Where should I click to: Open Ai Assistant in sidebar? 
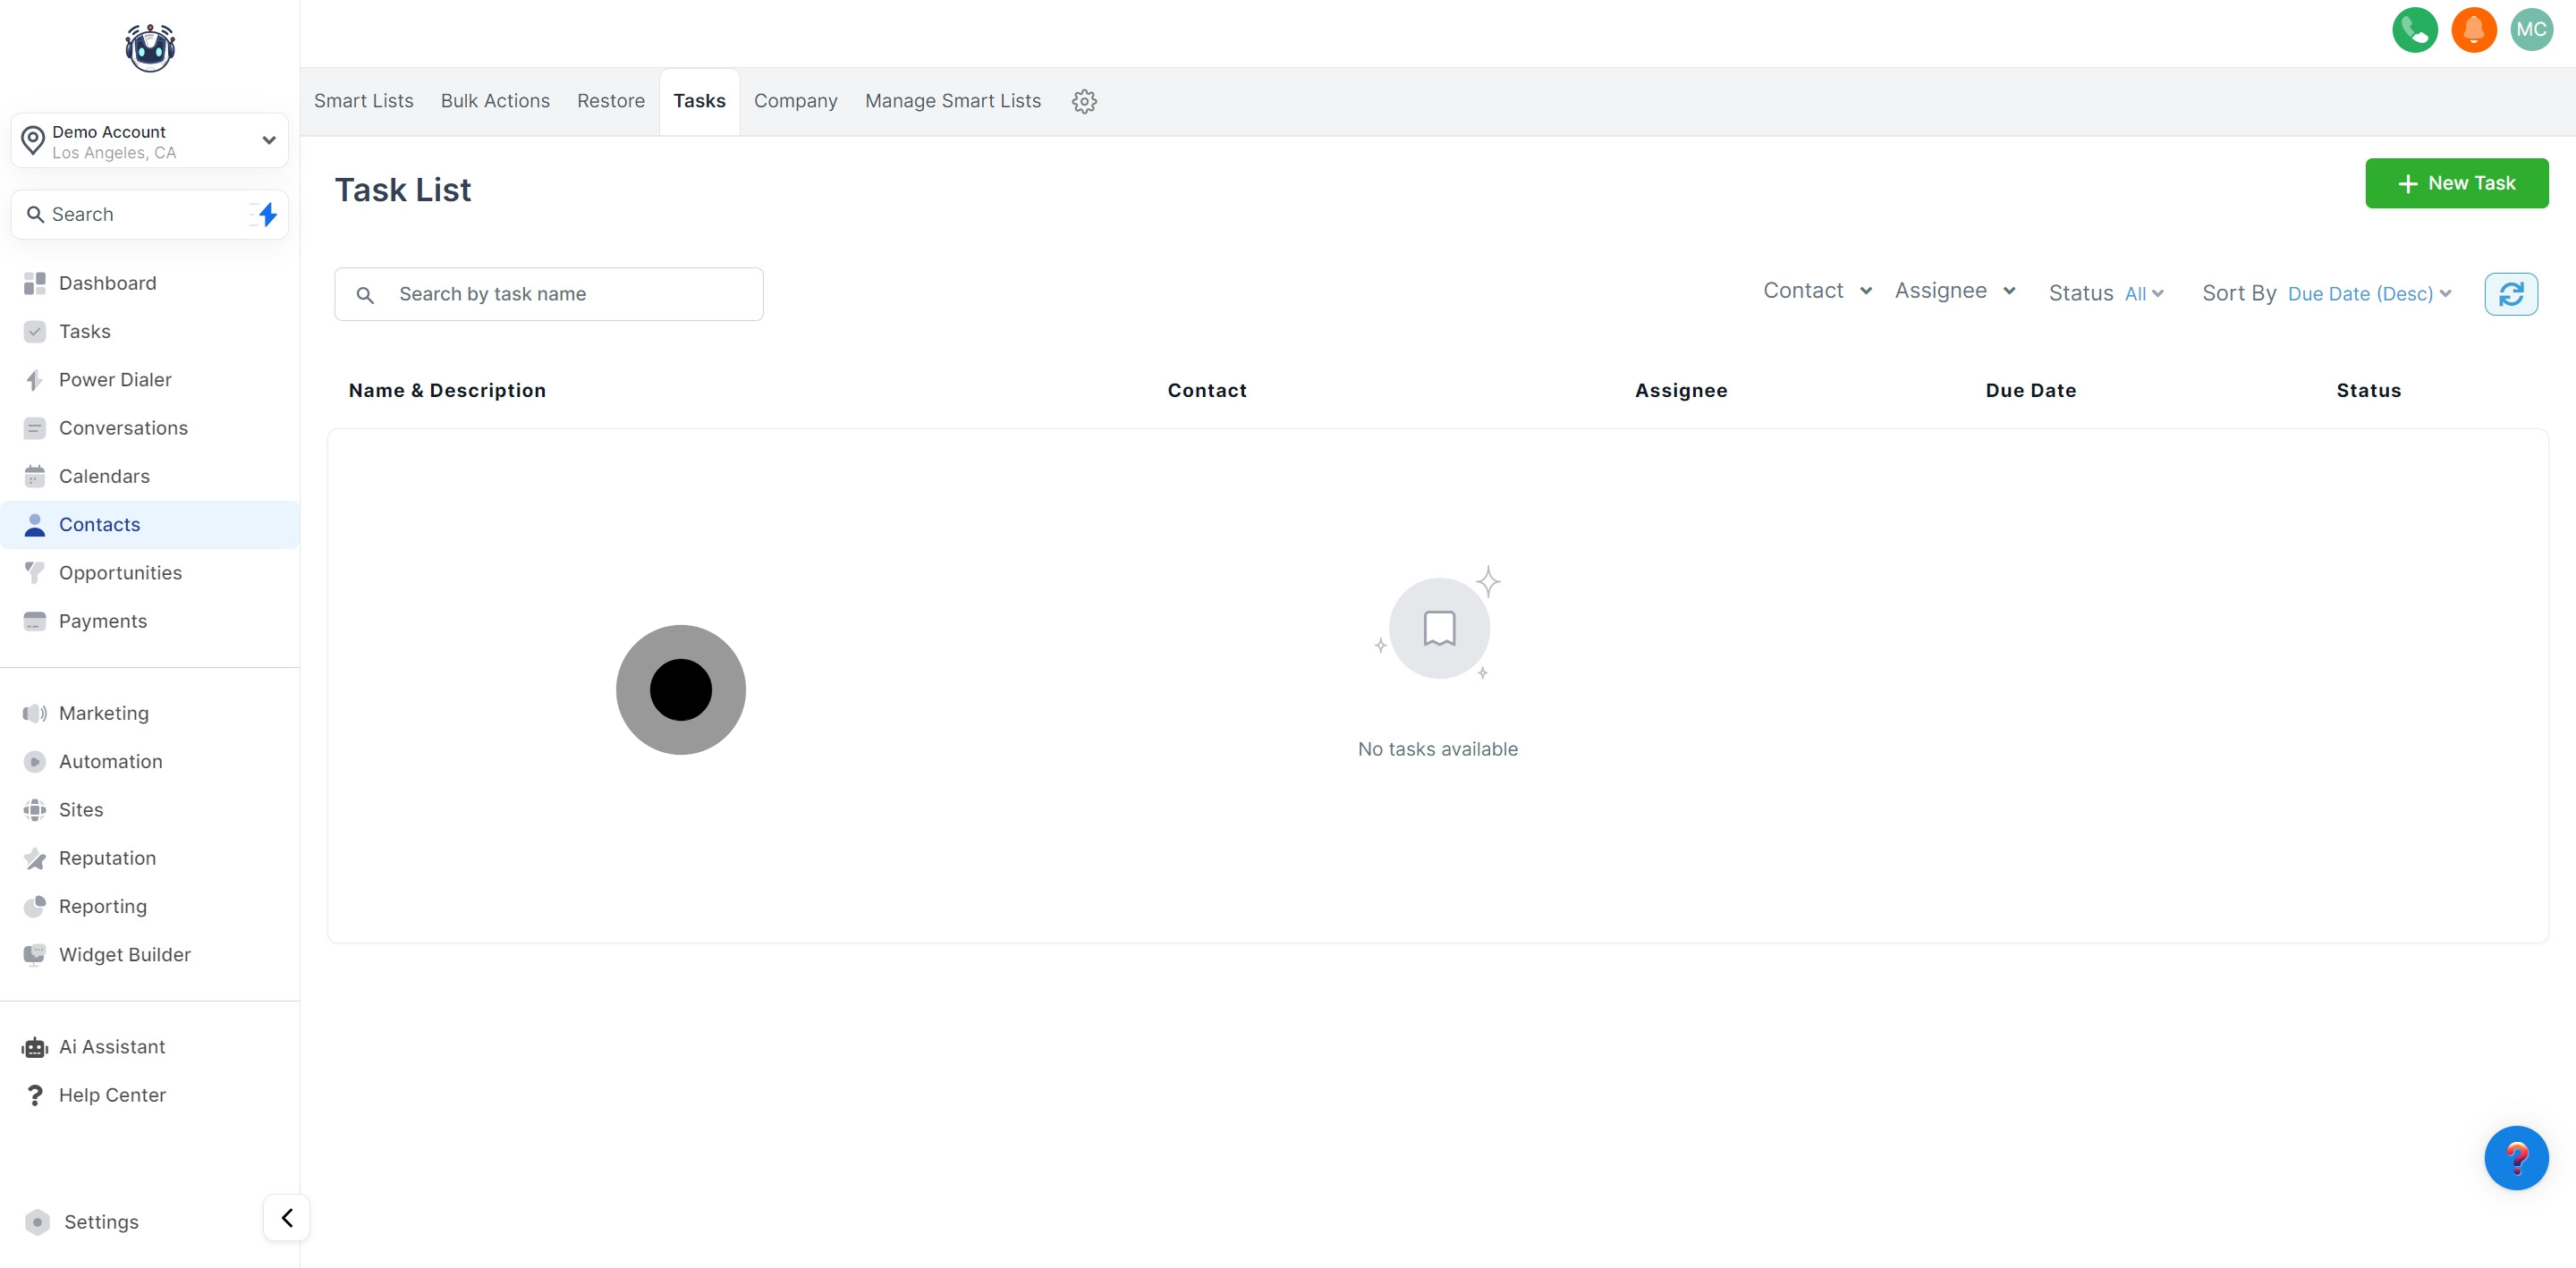click(111, 1047)
